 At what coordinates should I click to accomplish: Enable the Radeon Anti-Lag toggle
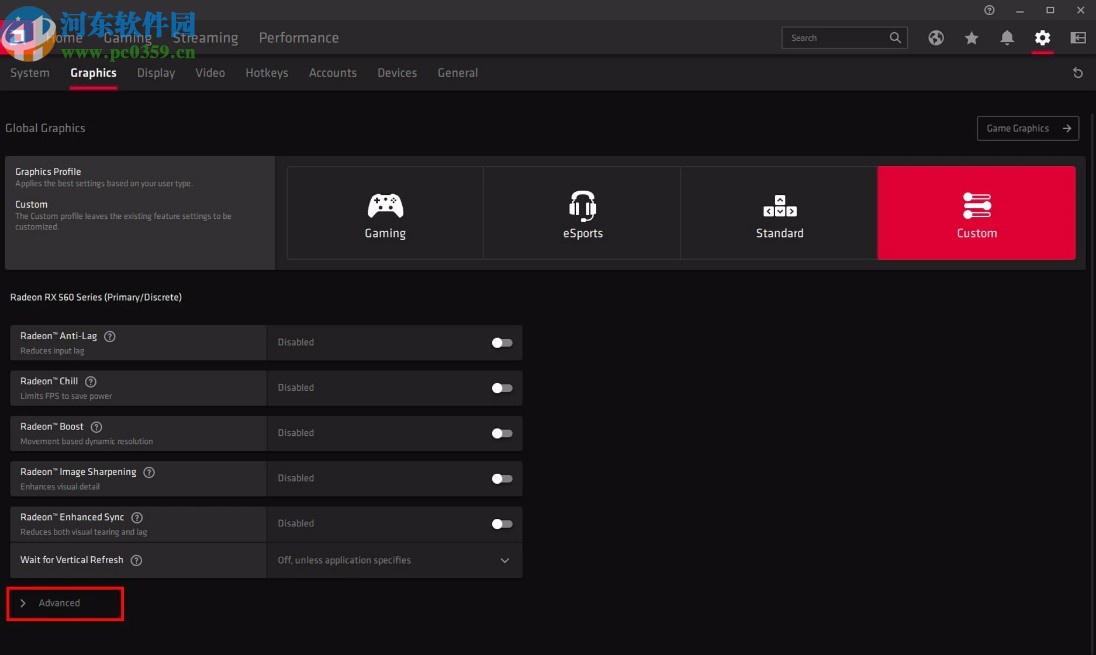(x=501, y=342)
